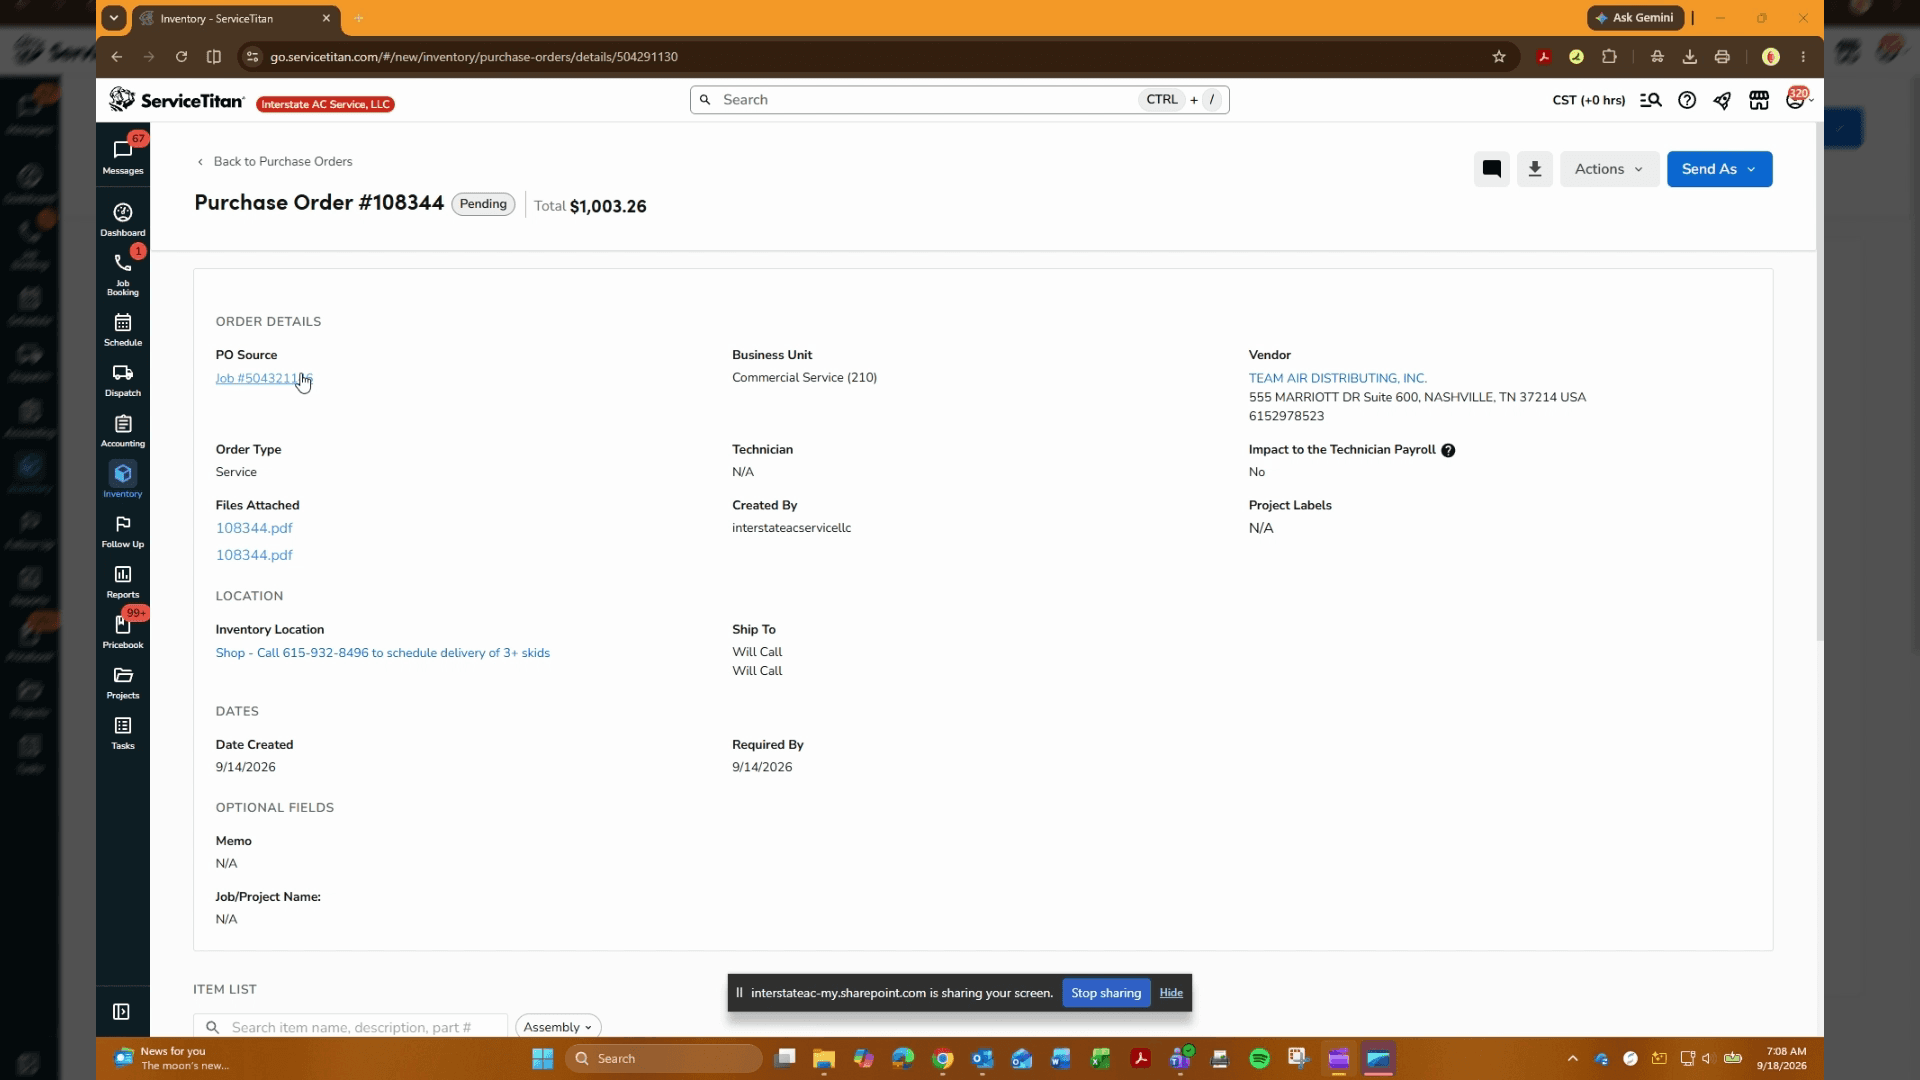Click the CST (+0 hrs) timezone label
Viewport: 1920px width, 1080px height.
[x=1588, y=100]
